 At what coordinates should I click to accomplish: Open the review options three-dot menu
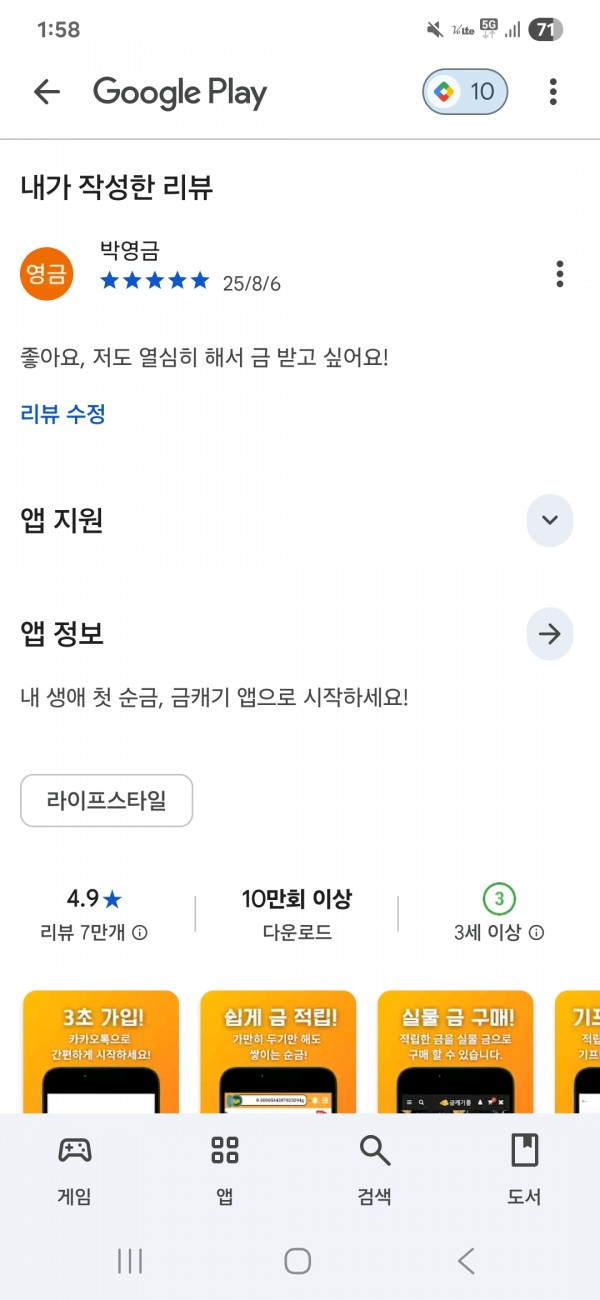pyautogui.click(x=559, y=273)
